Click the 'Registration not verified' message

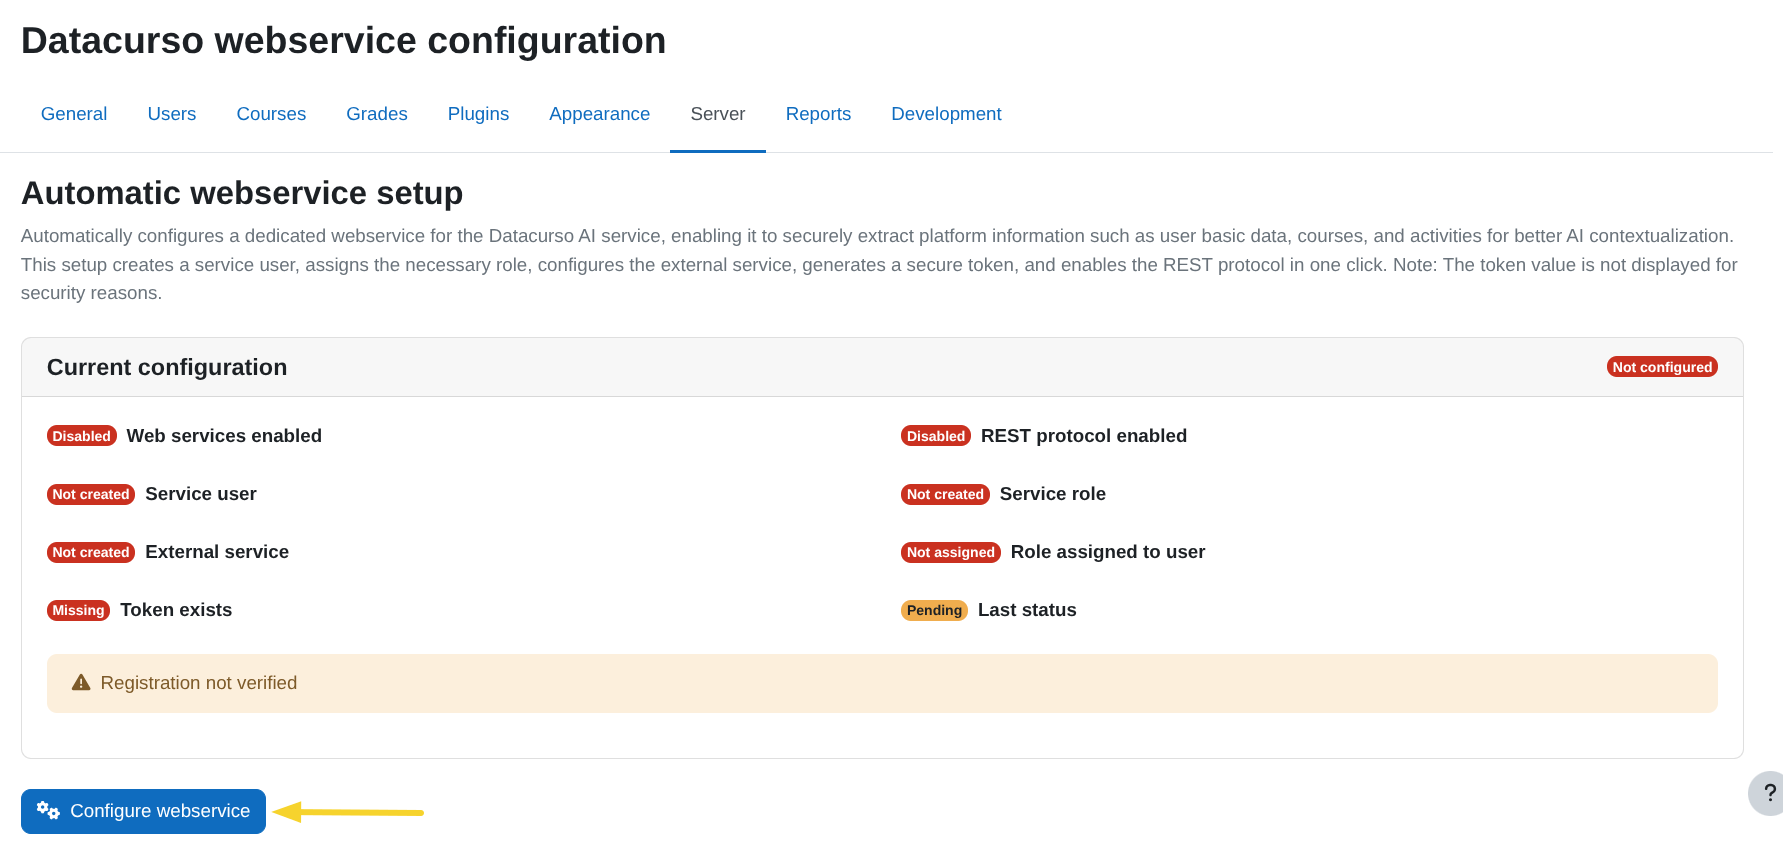click(199, 683)
